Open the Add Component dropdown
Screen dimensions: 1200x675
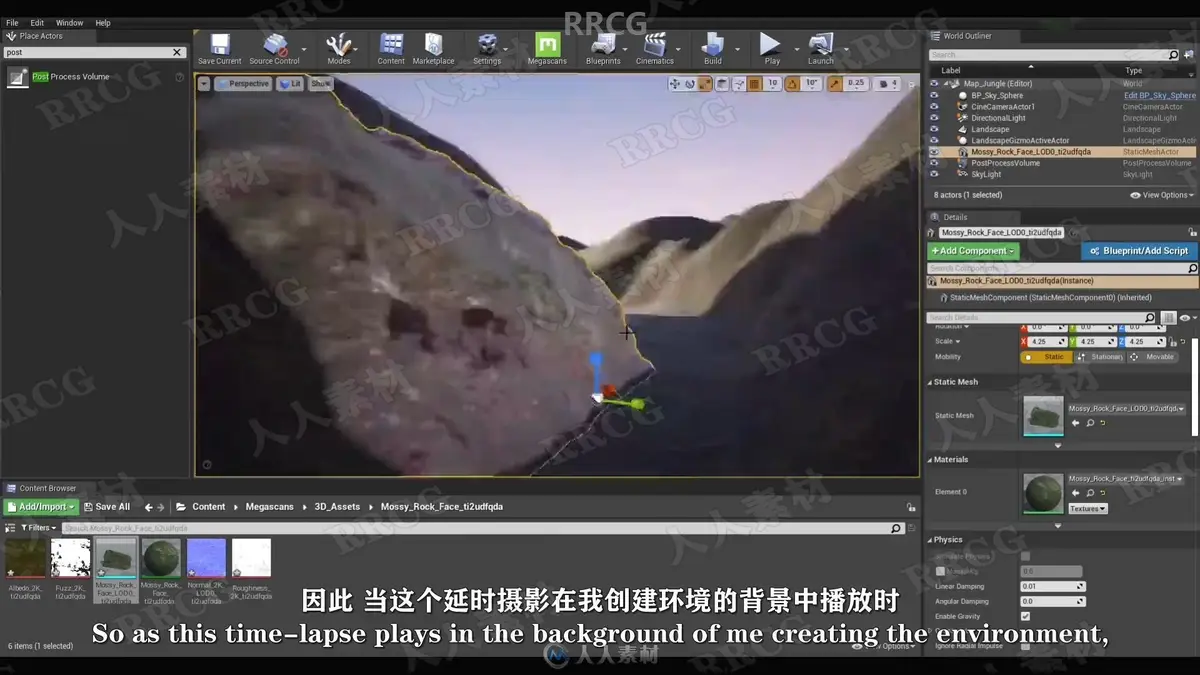973,251
